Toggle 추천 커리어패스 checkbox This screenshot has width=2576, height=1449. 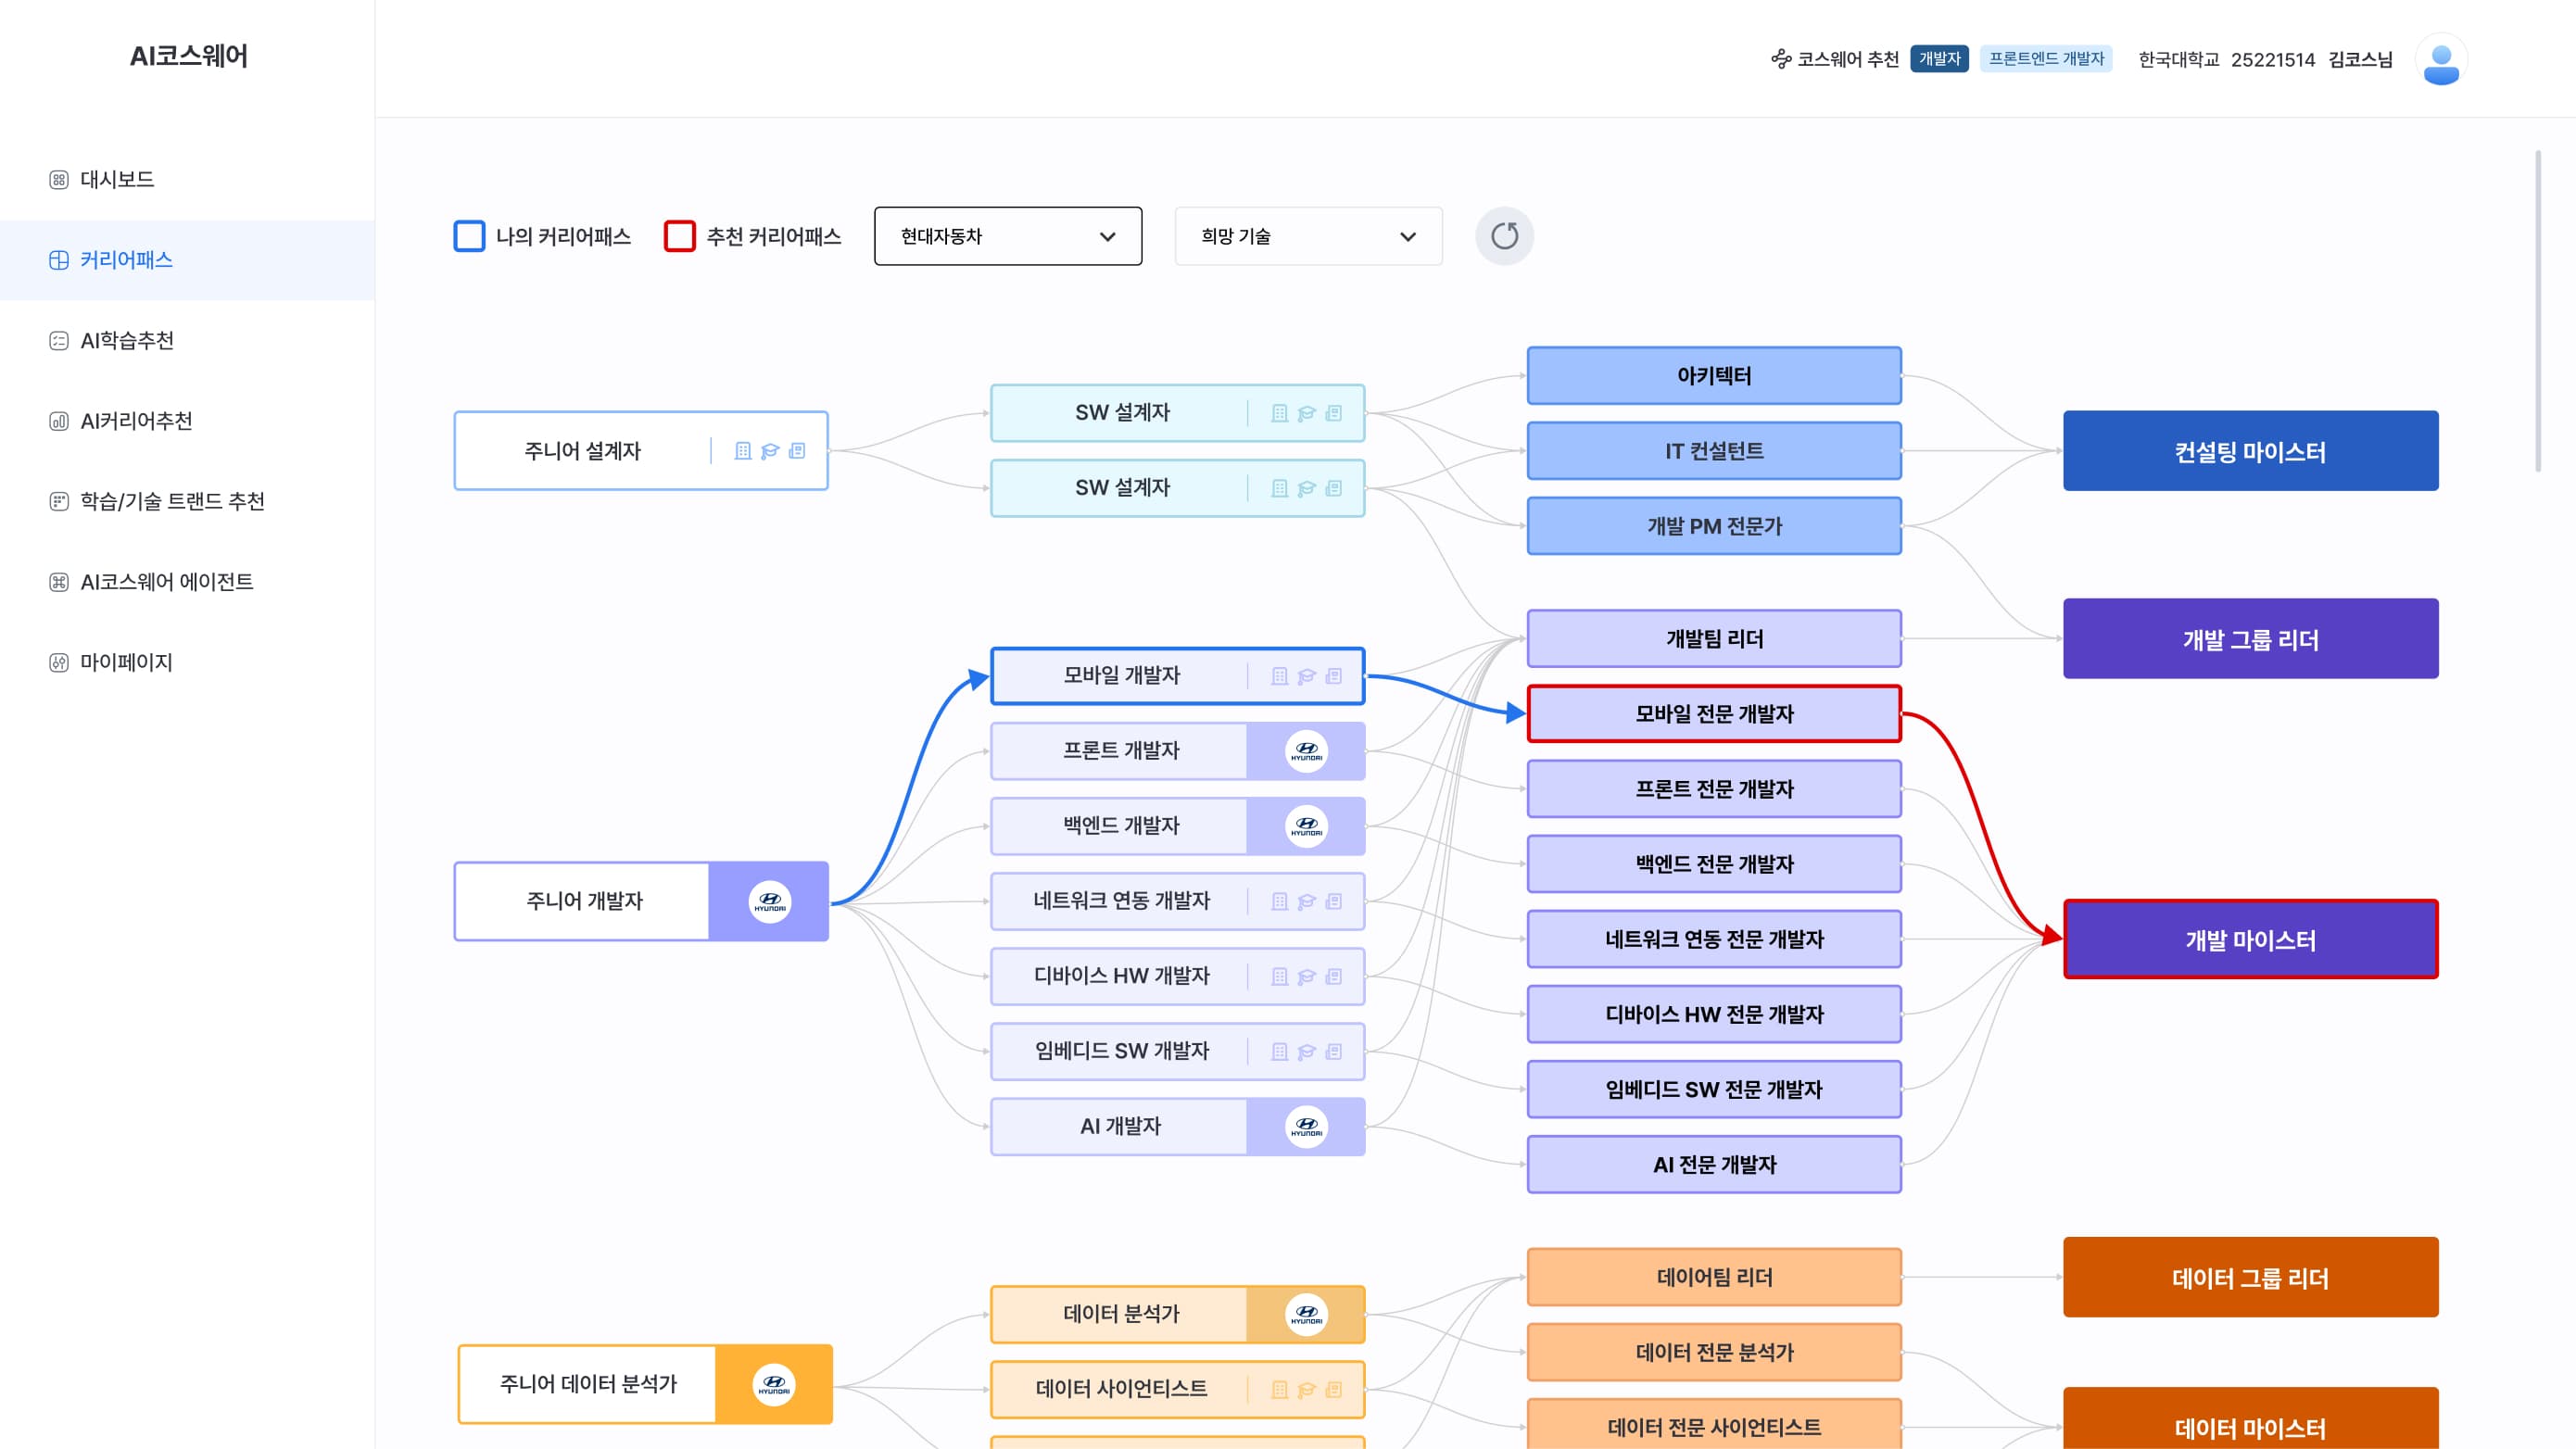coord(680,236)
